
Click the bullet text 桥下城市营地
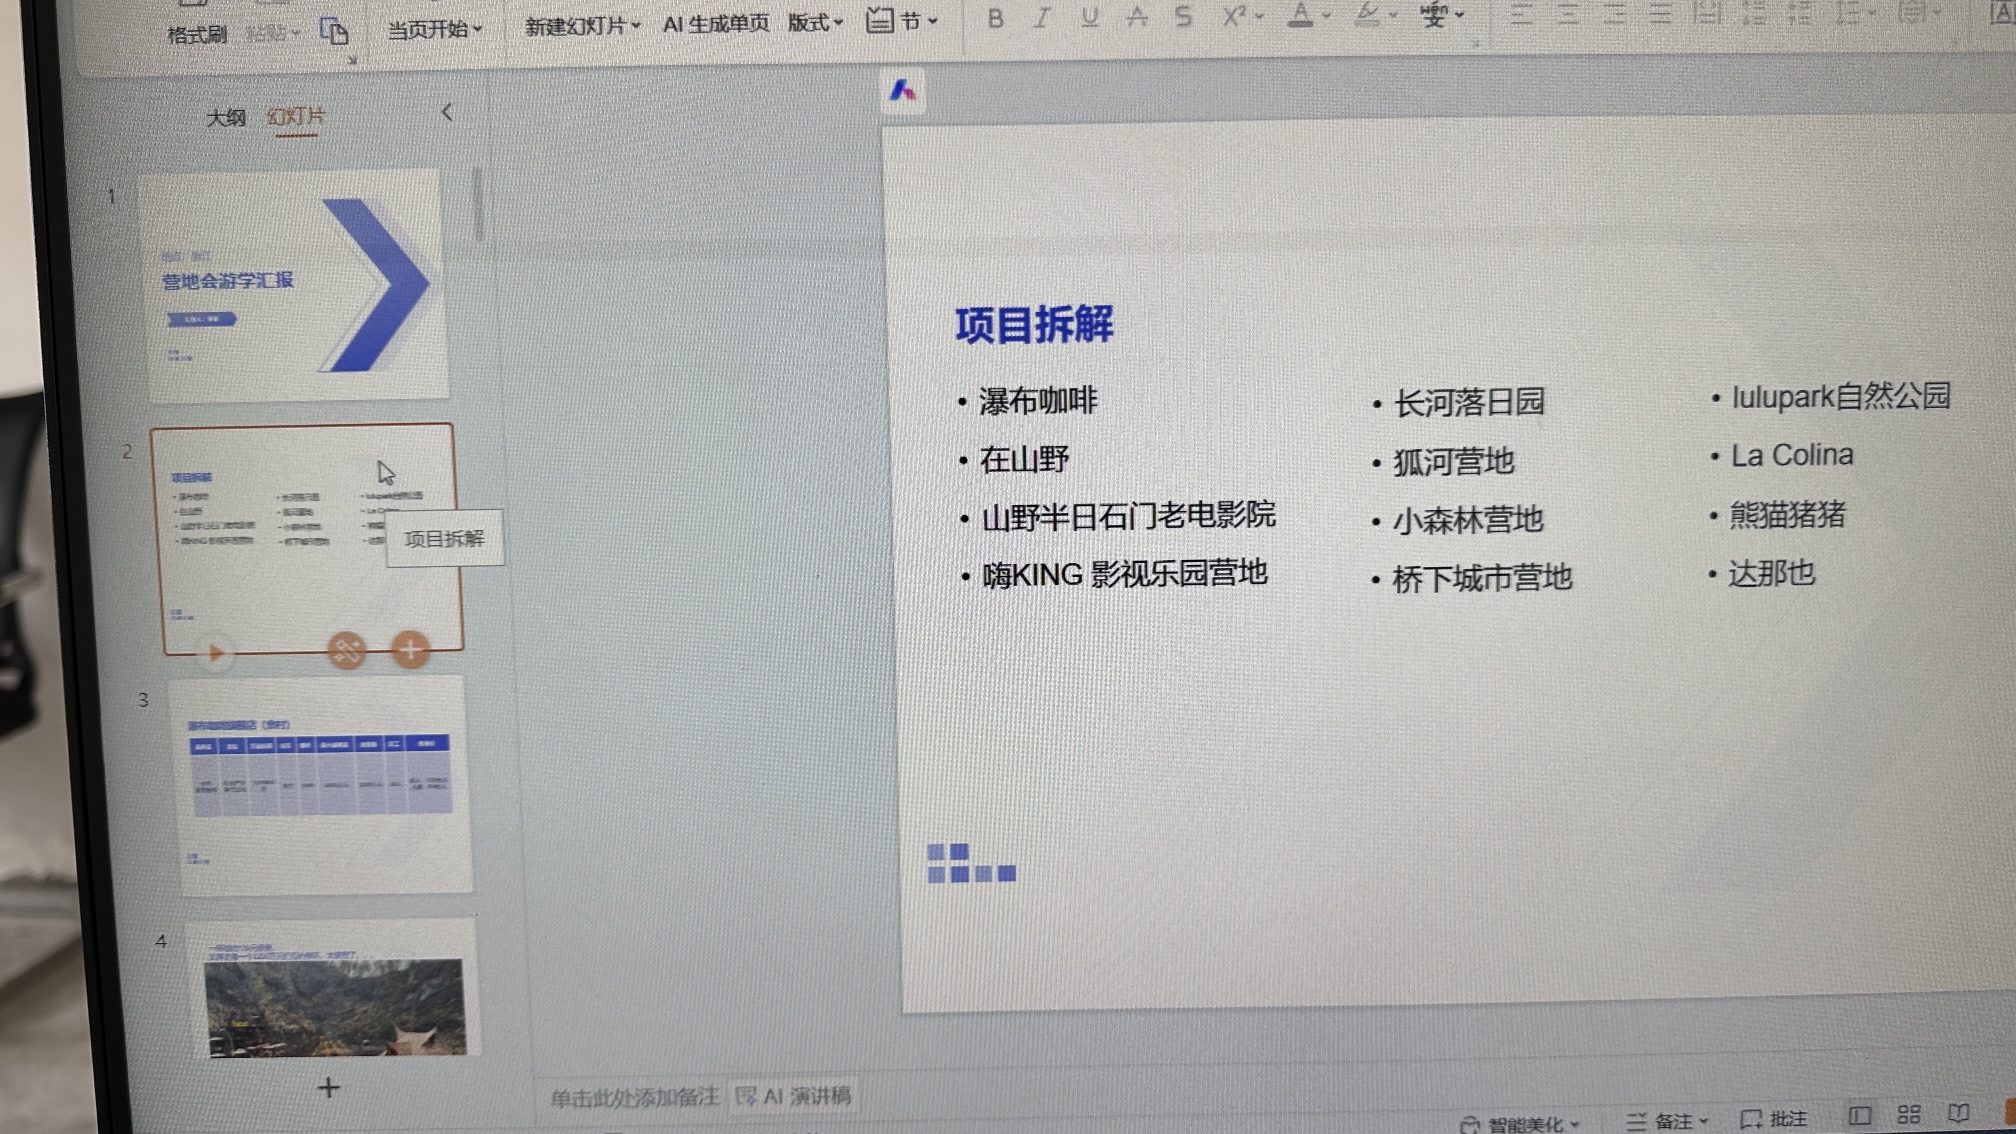1481,578
